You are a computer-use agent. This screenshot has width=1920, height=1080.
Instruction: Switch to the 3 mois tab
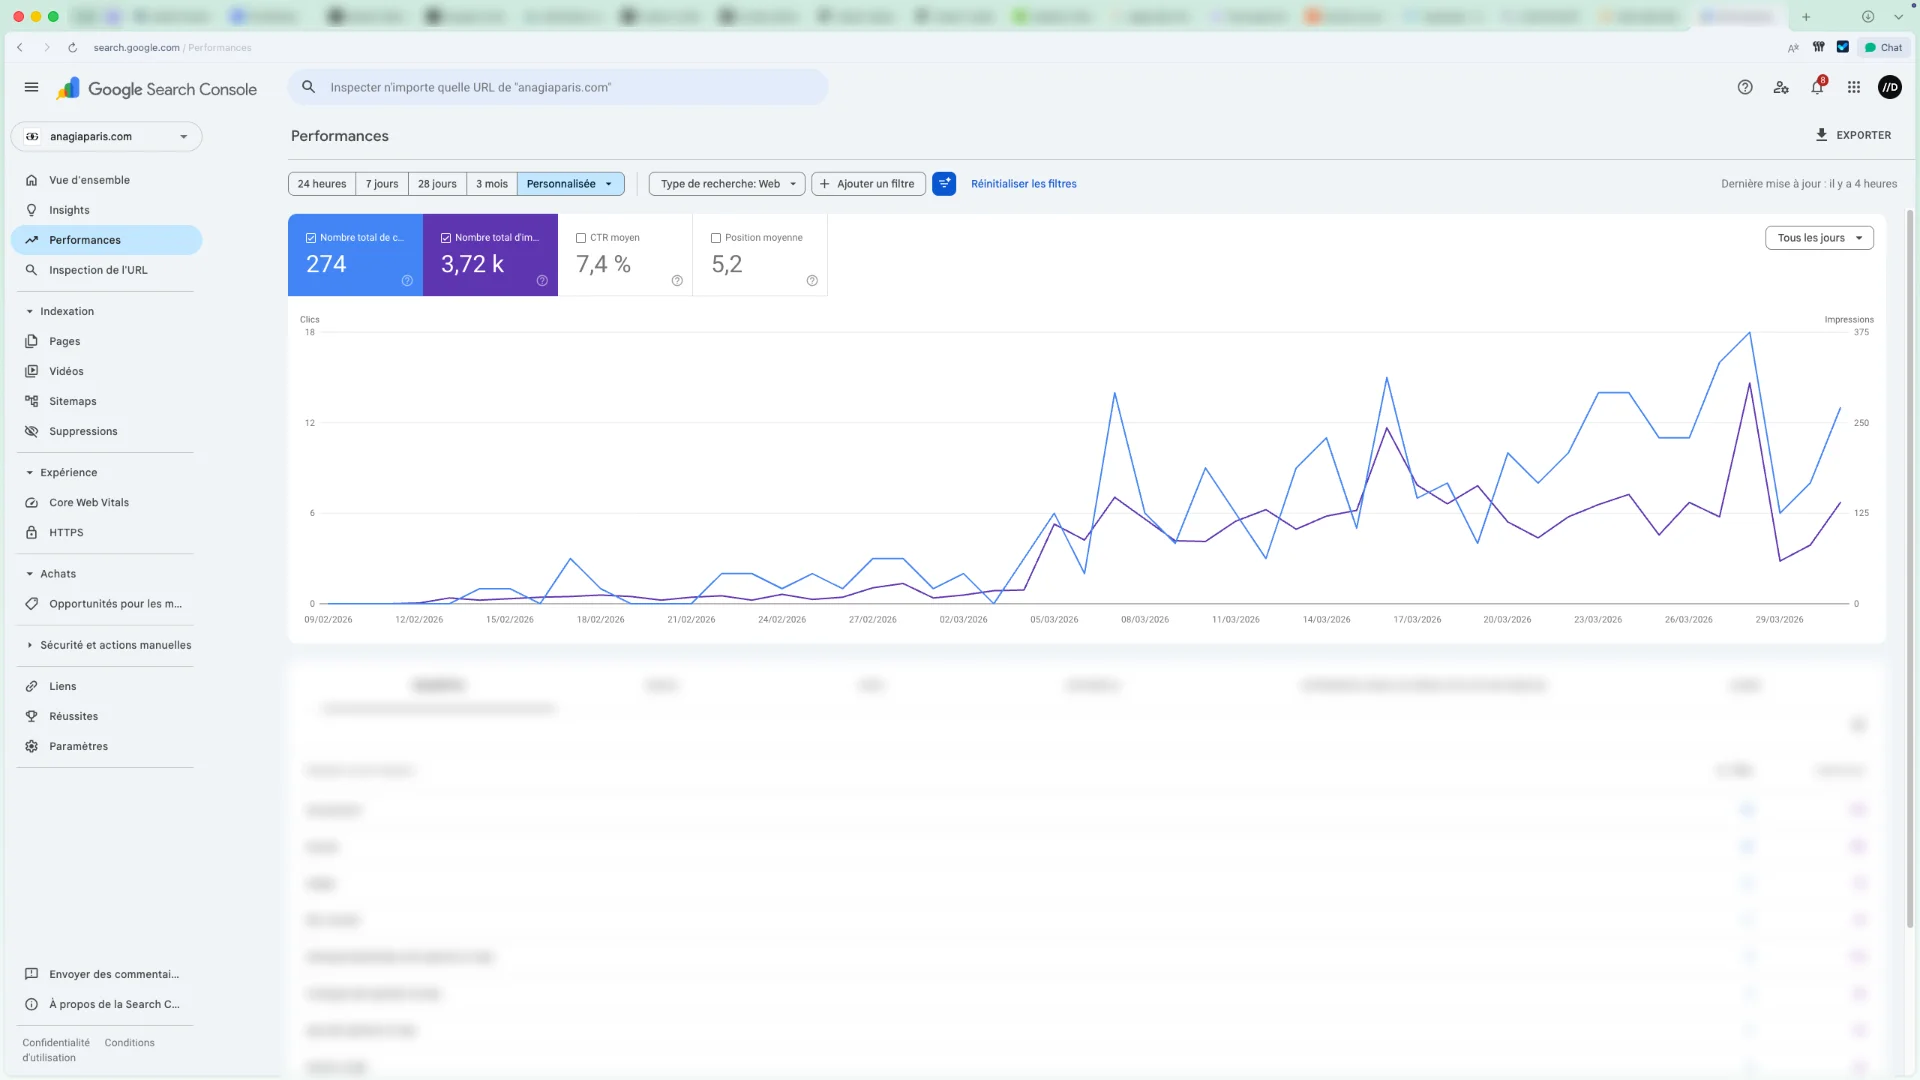(x=491, y=184)
